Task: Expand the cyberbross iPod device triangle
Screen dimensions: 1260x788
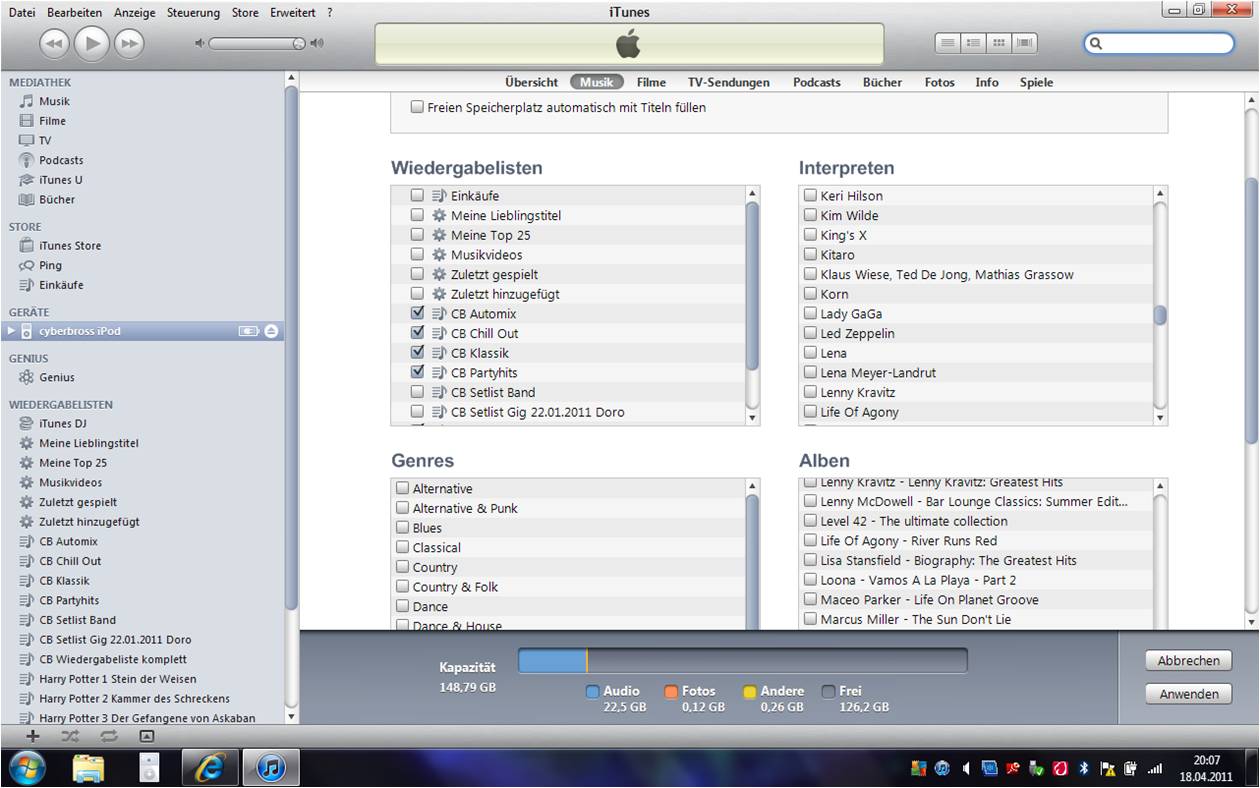Action: click(11, 331)
